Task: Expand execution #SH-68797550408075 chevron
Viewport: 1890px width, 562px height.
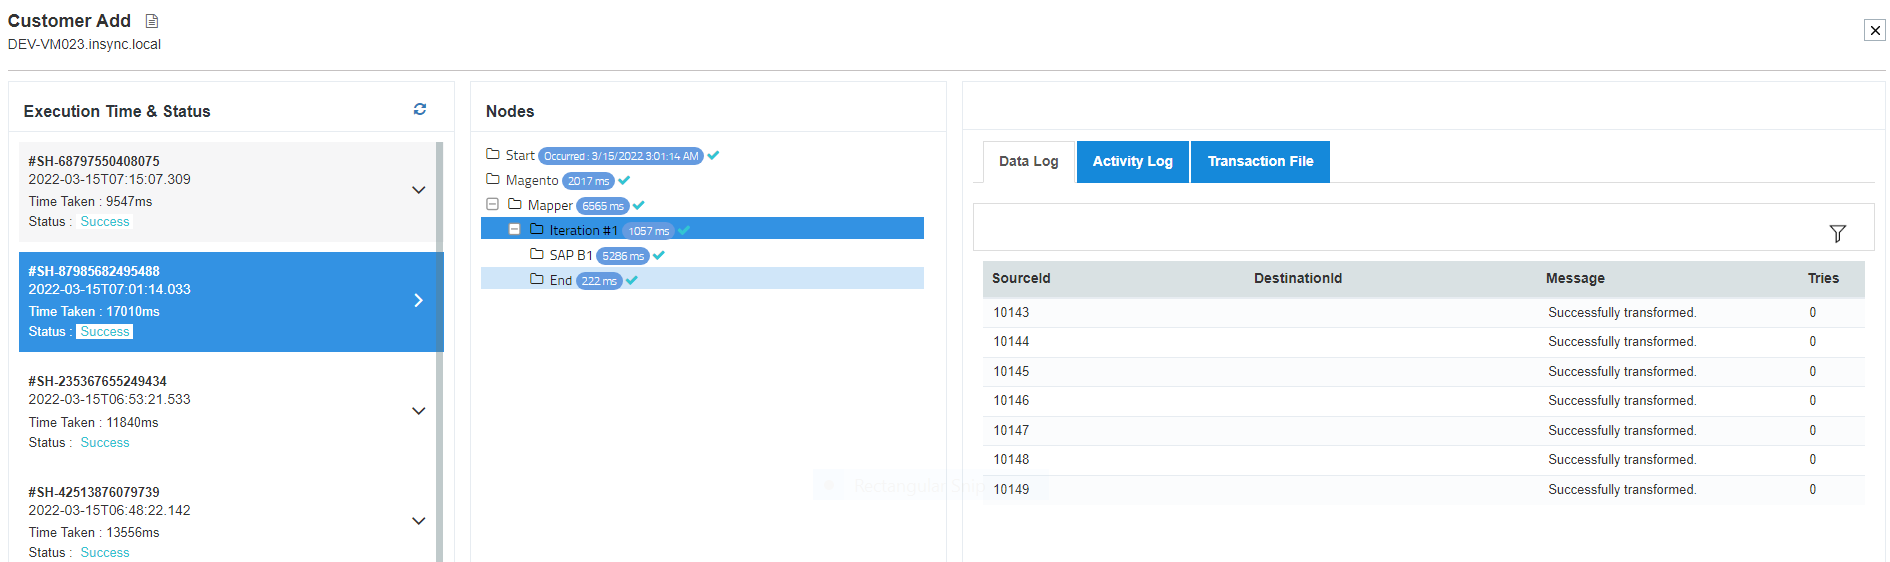Action: tap(418, 190)
